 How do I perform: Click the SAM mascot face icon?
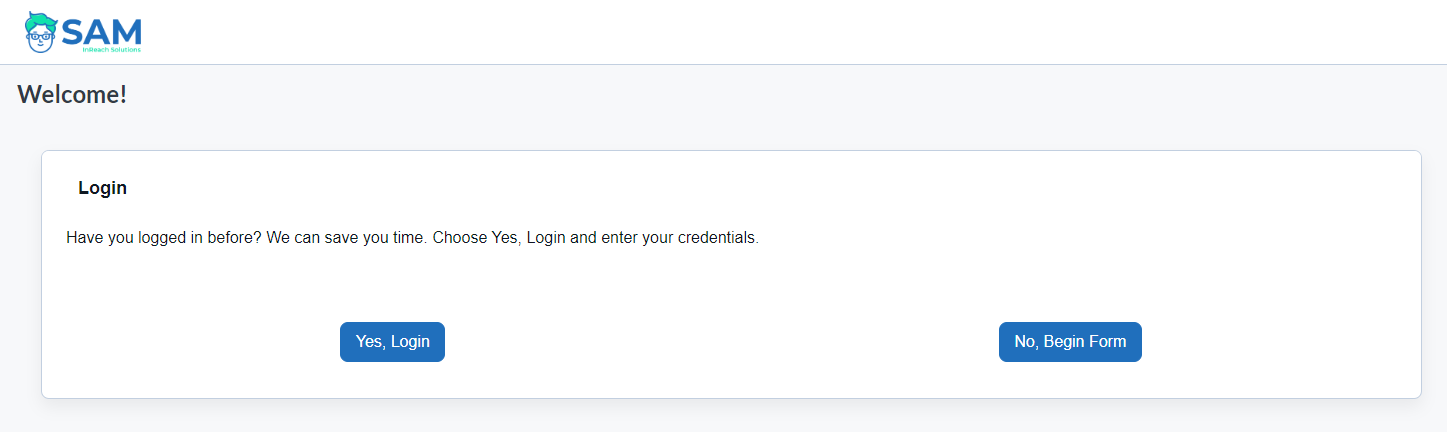coord(40,33)
